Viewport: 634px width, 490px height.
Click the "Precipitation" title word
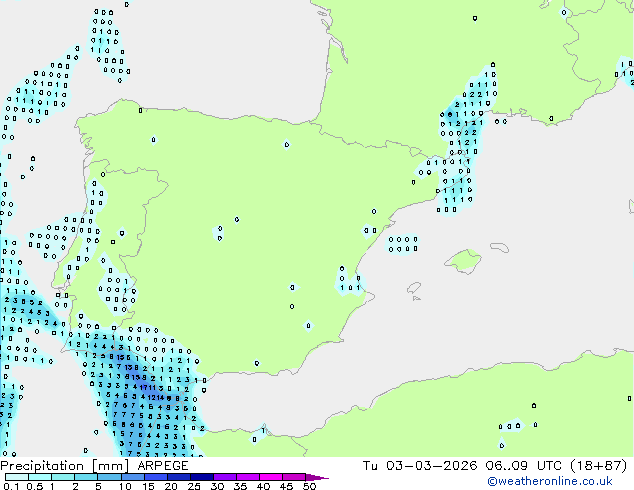pyautogui.click(x=42, y=466)
